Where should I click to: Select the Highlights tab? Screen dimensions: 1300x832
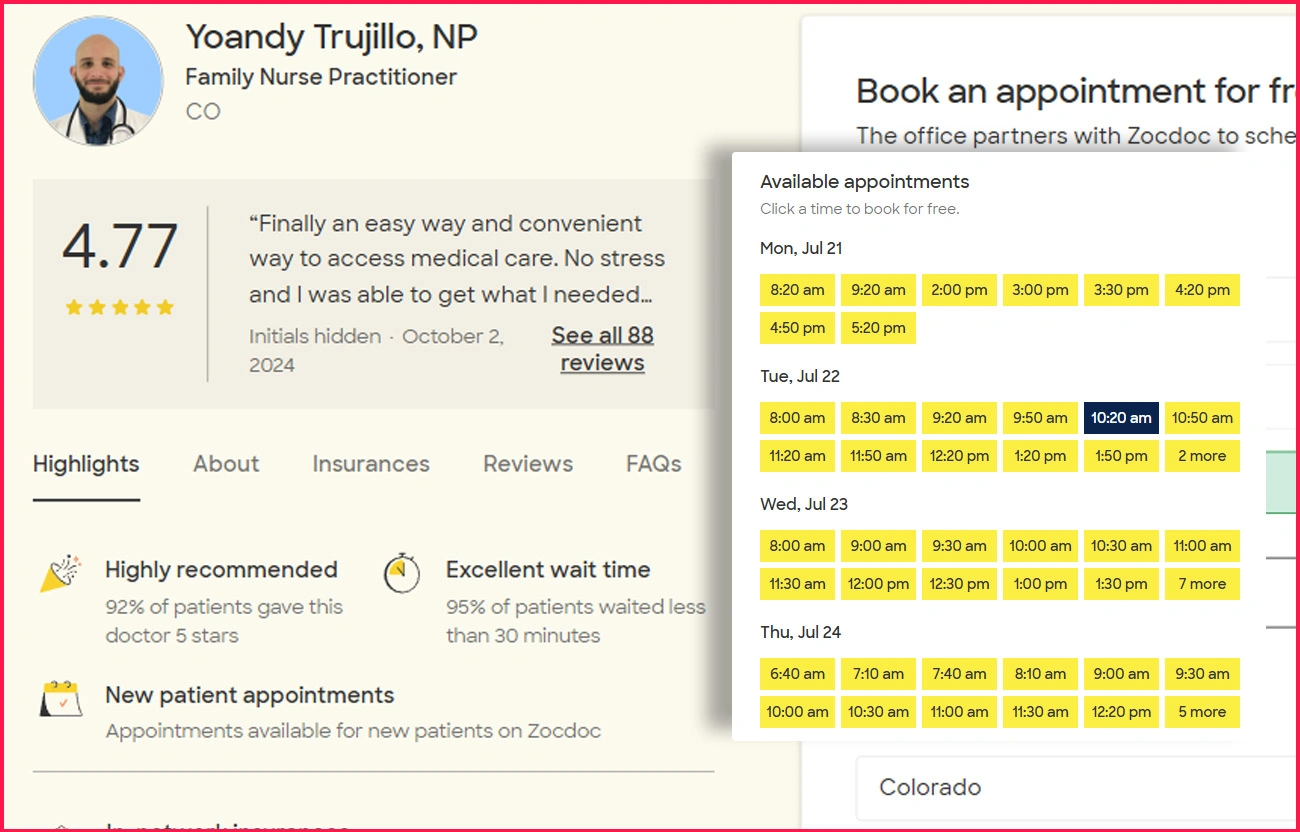pos(86,464)
